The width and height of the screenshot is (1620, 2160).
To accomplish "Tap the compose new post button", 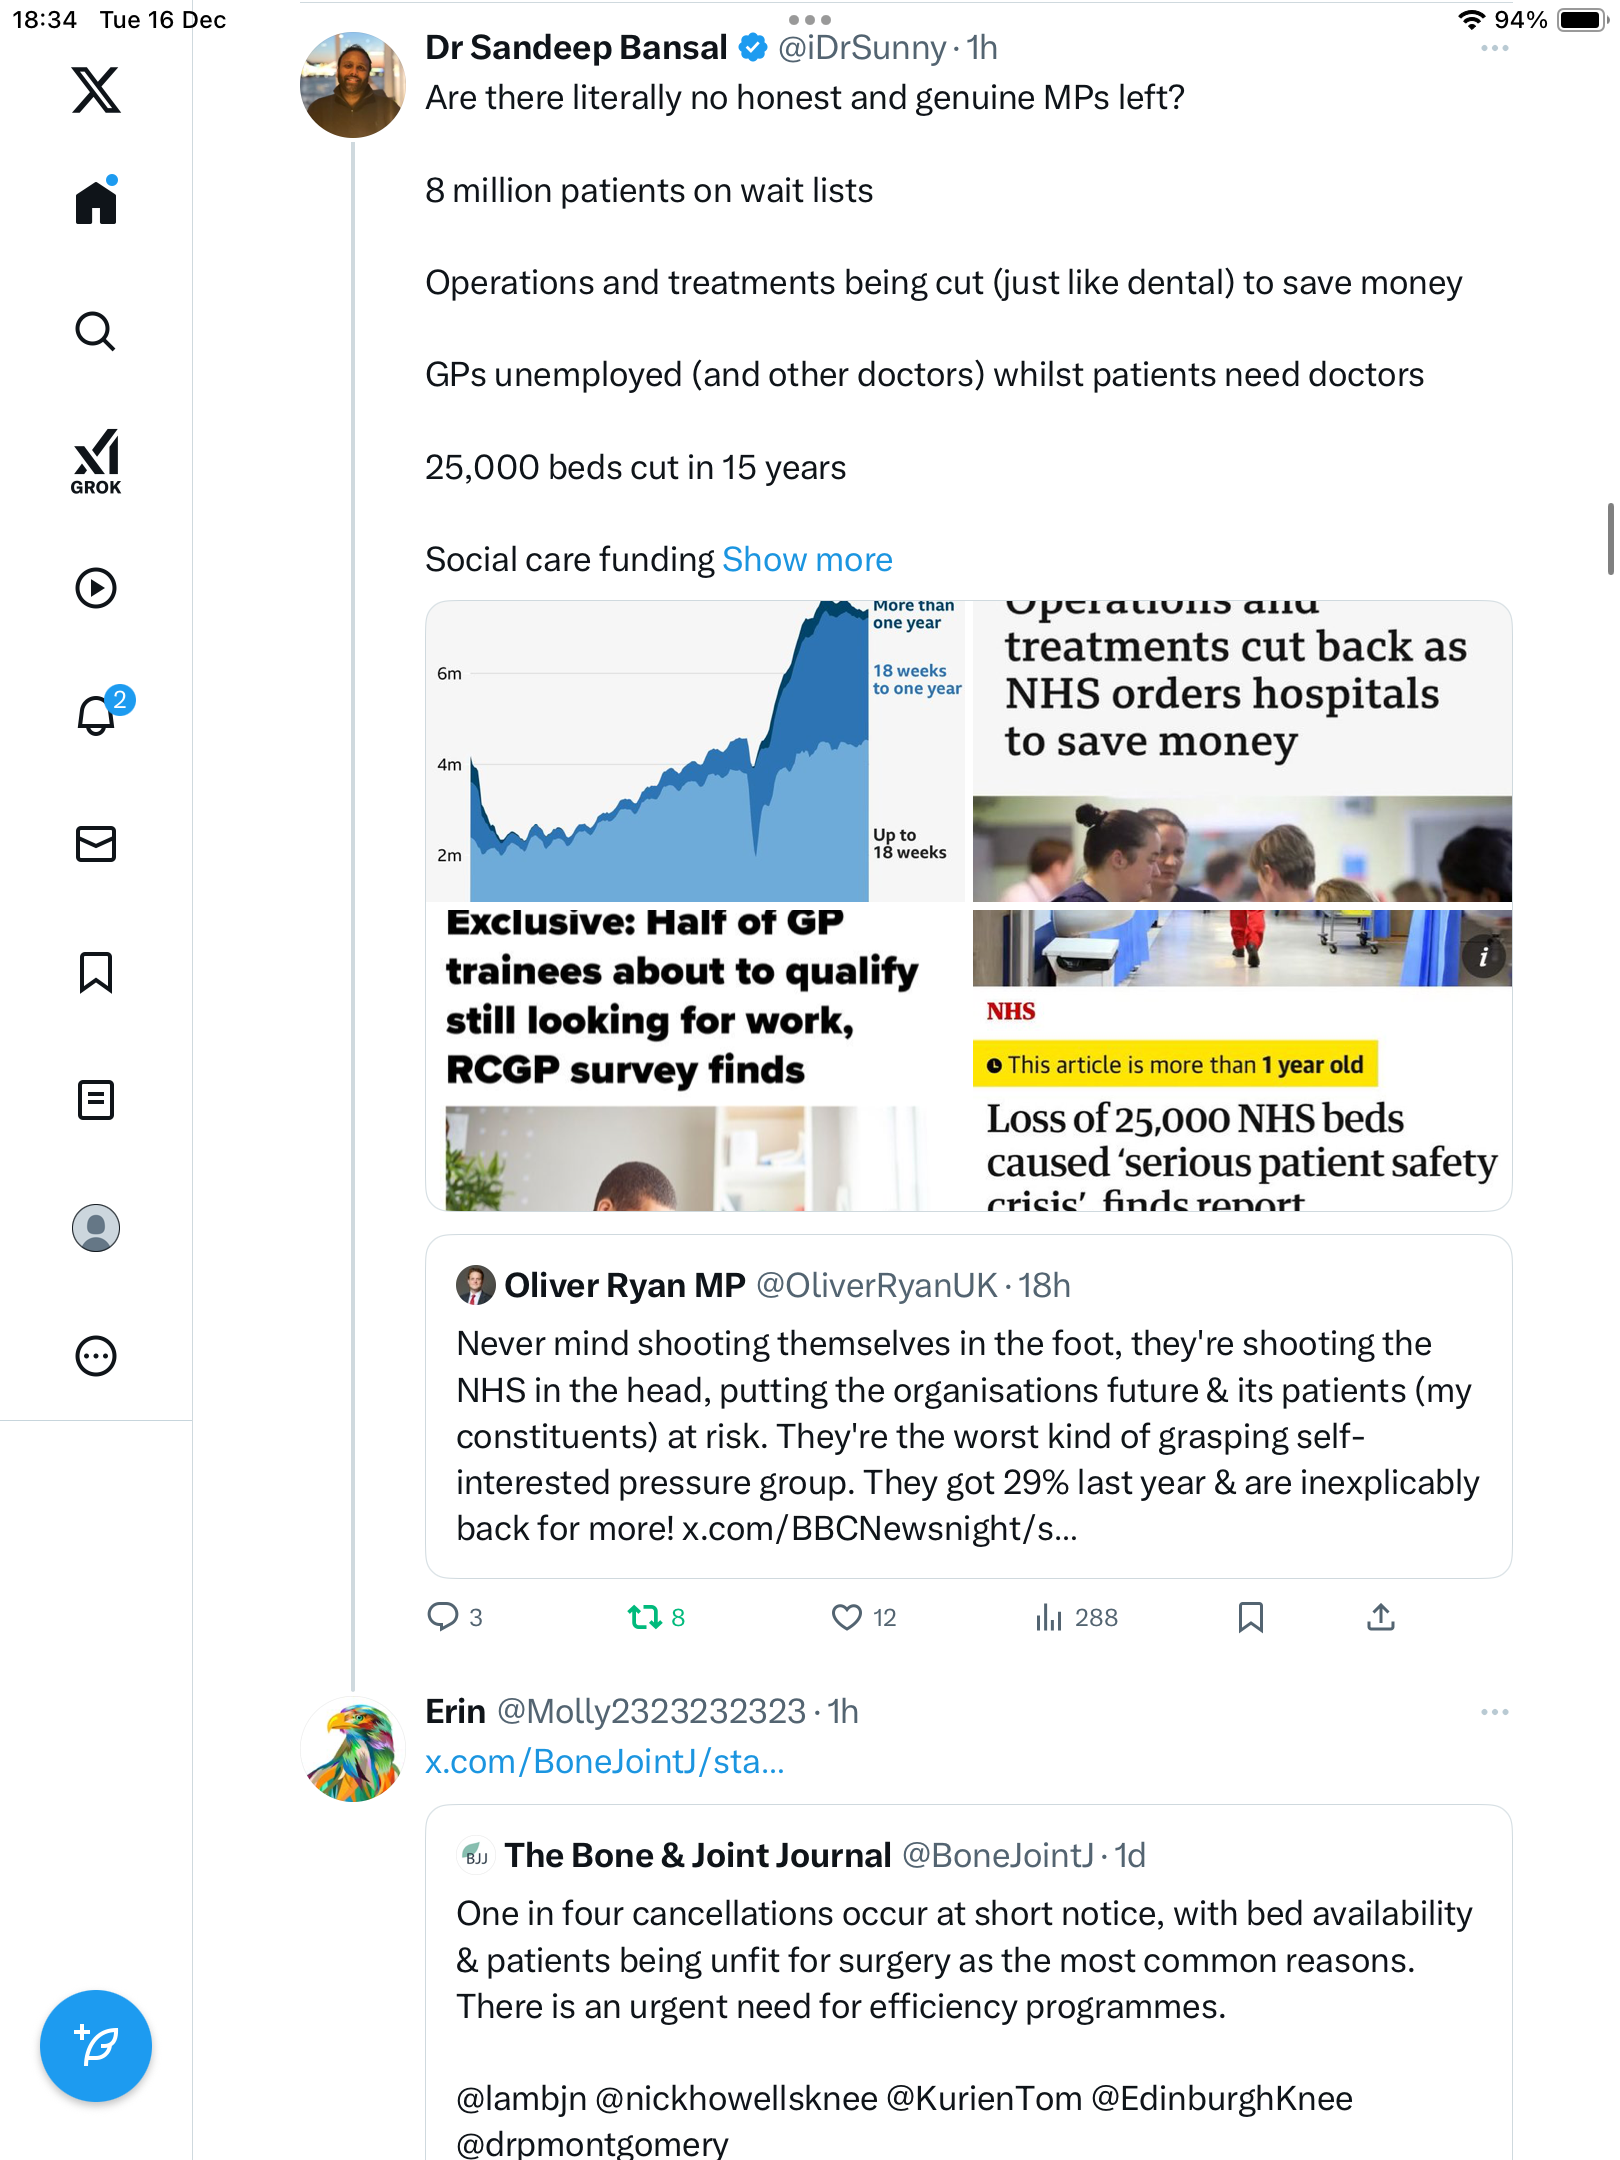I will [x=96, y=2045].
